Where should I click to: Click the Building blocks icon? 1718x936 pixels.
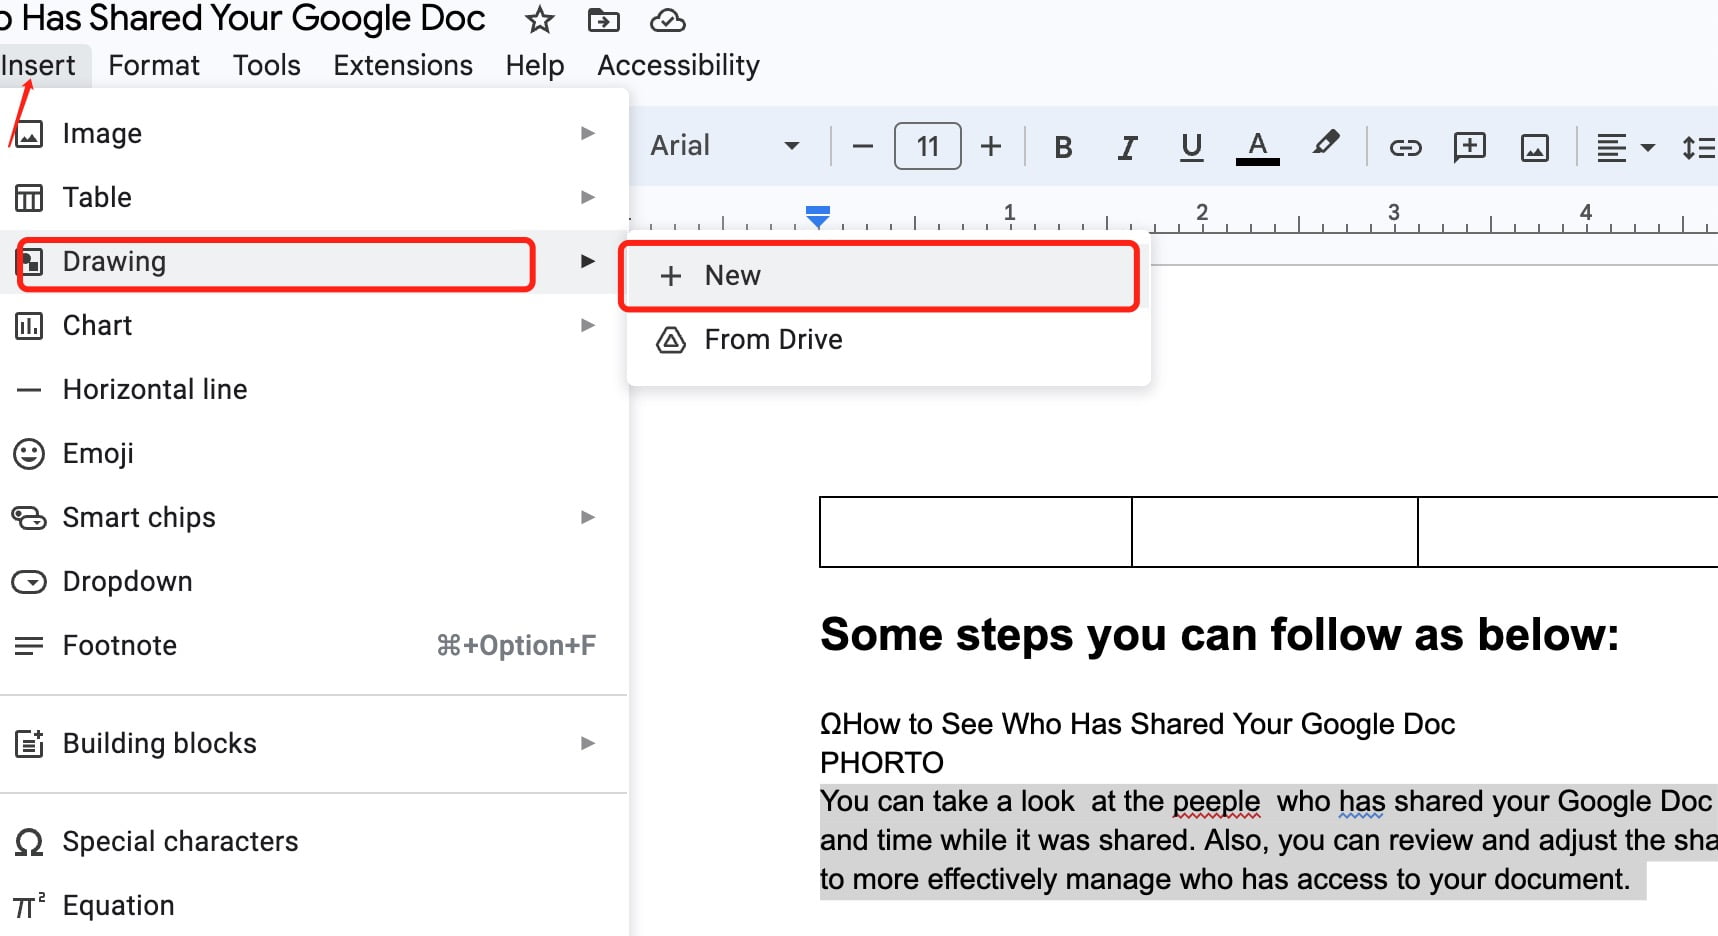[29, 744]
